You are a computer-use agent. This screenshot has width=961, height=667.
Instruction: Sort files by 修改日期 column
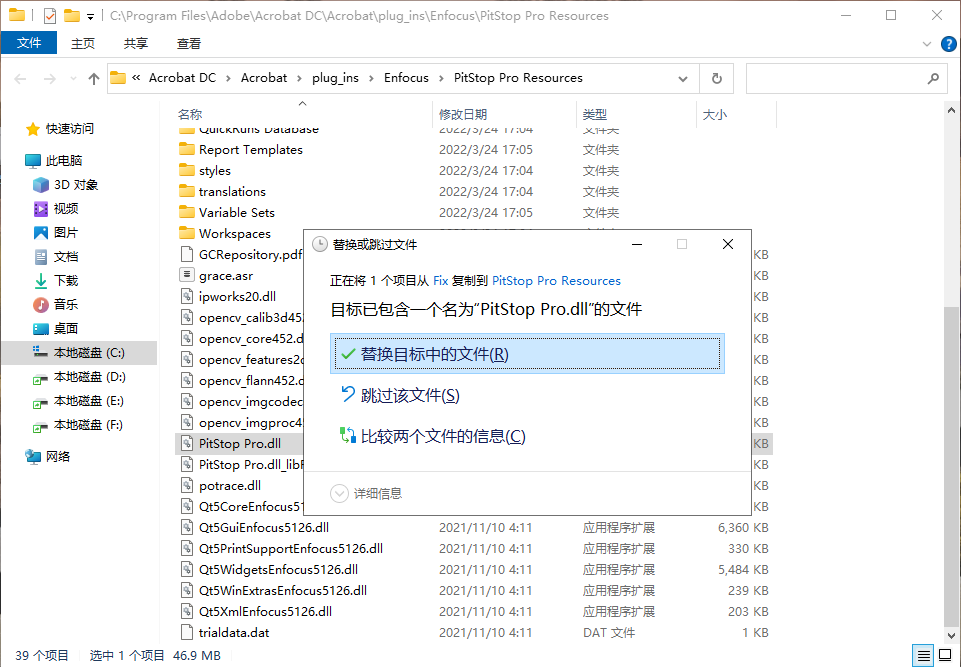click(x=463, y=114)
